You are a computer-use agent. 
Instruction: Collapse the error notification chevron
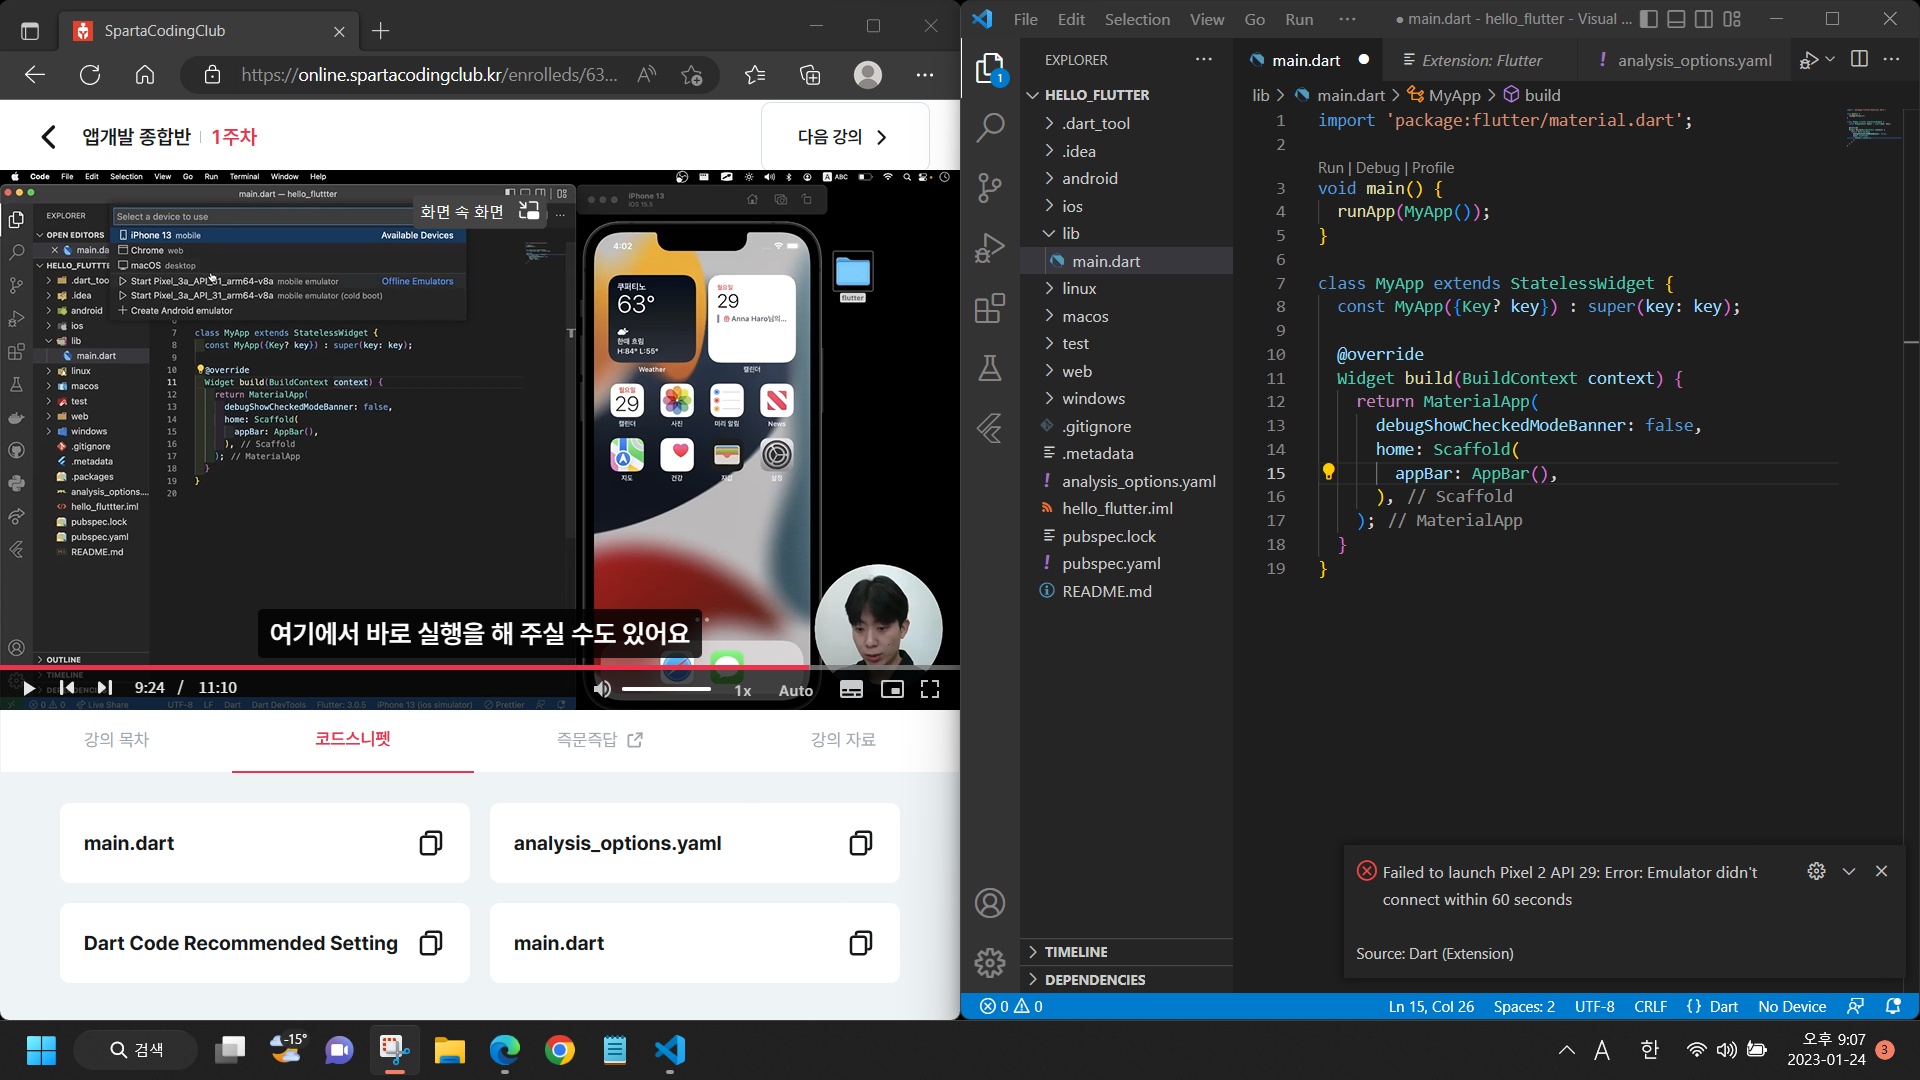click(x=1849, y=871)
